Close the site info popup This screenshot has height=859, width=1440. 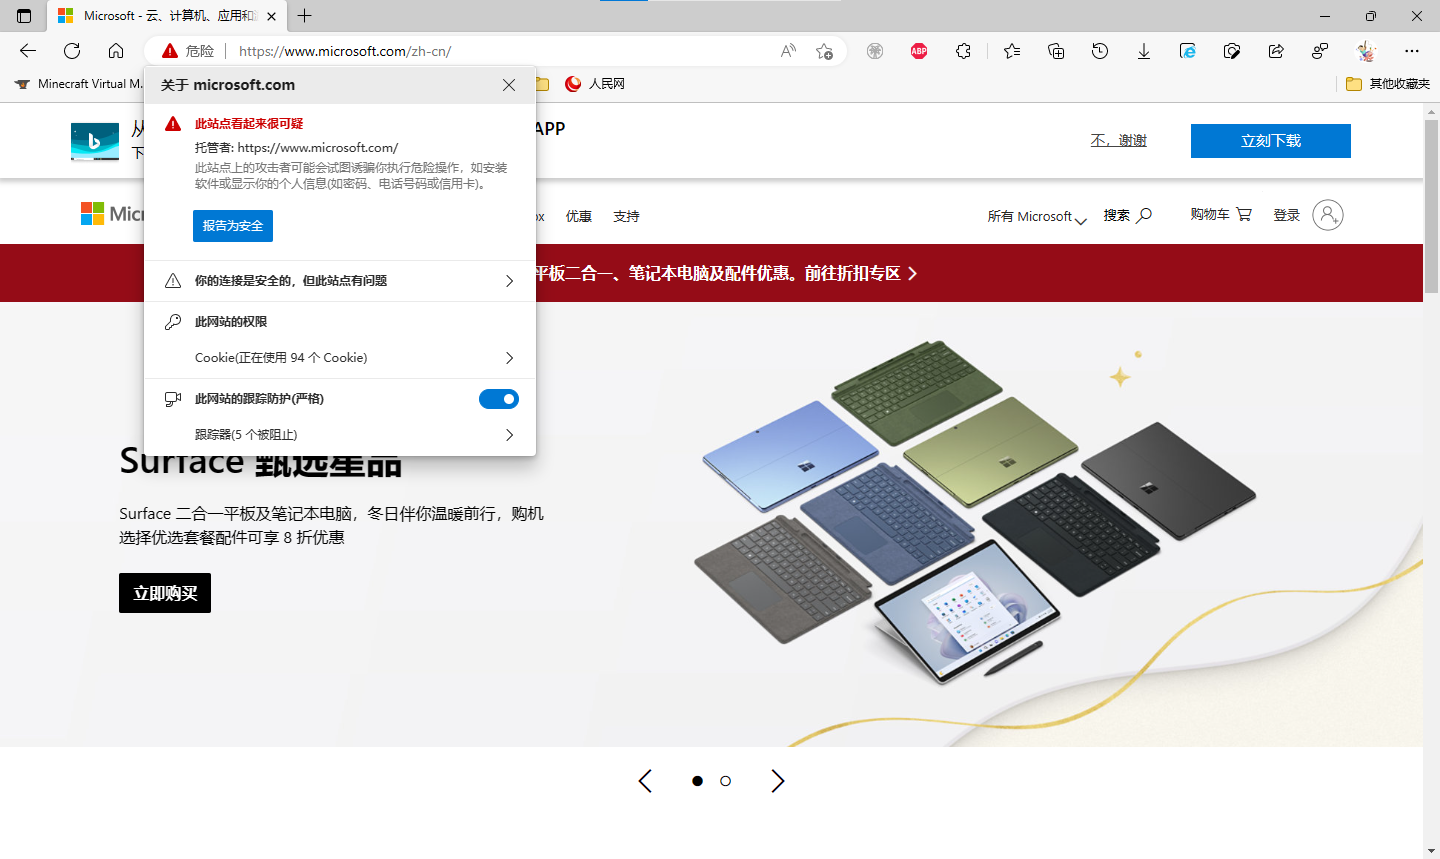[509, 85]
